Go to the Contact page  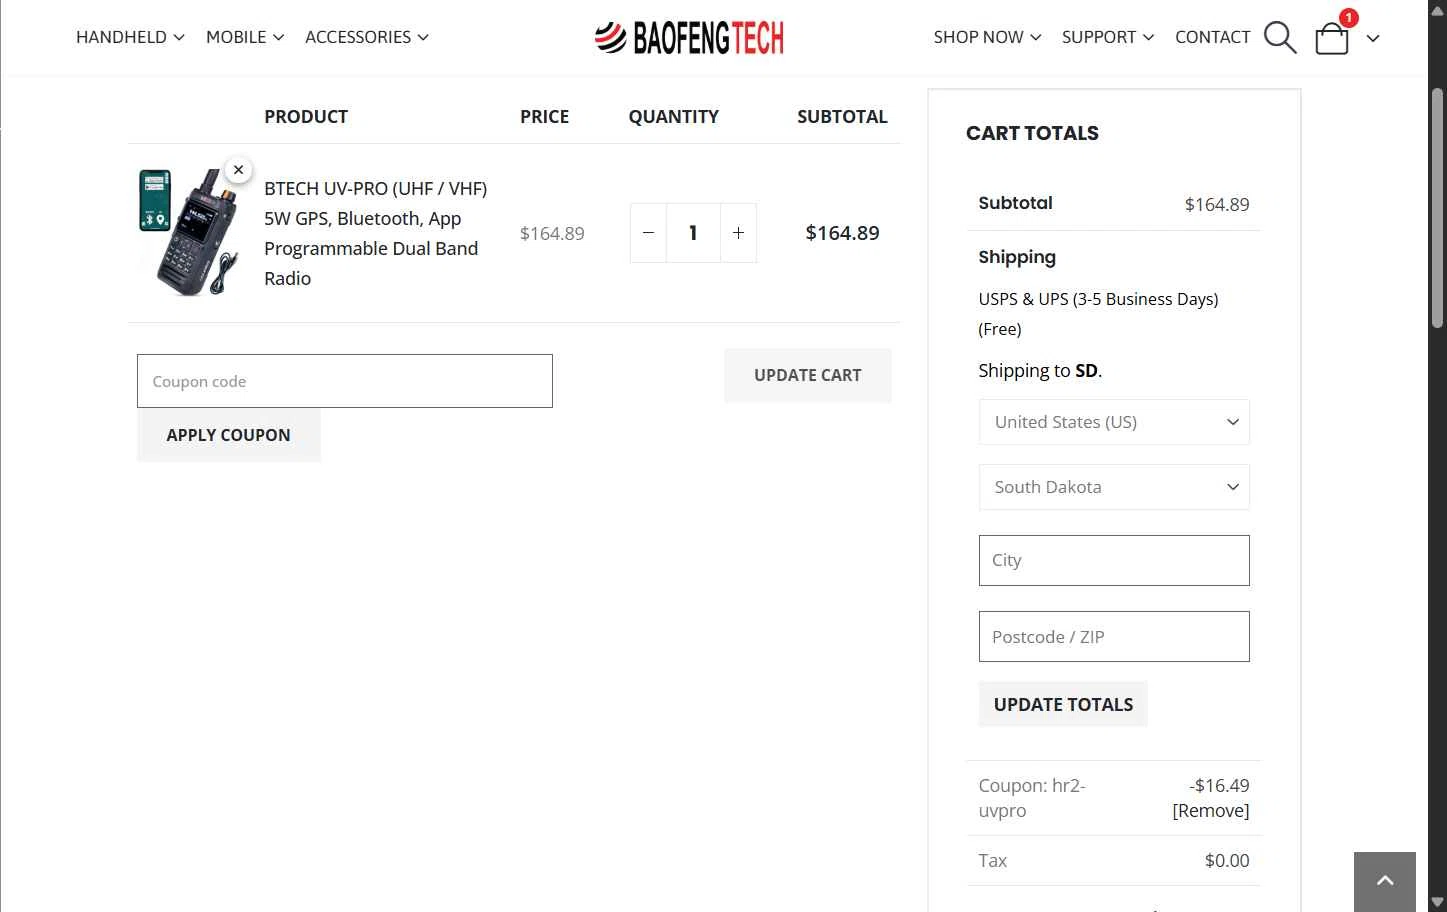[1212, 37]
